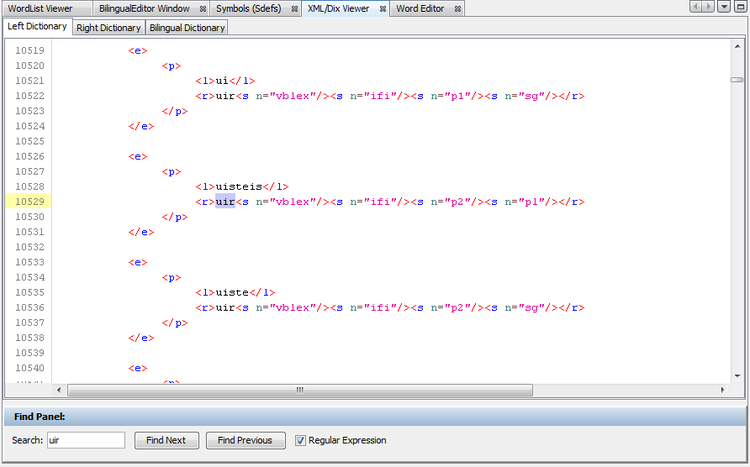Click line number 10529 in gutter

29,202
